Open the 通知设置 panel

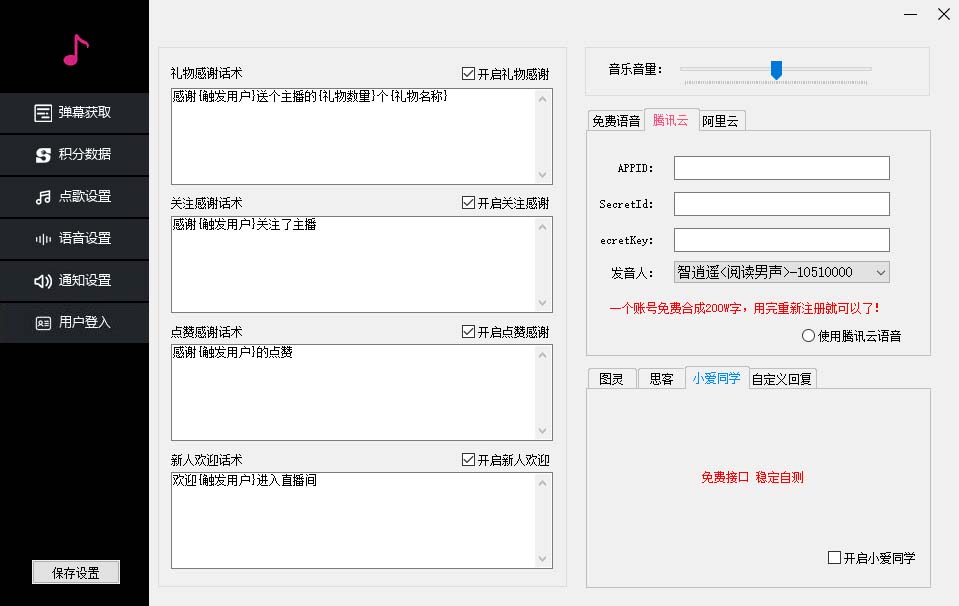(75, 281)
